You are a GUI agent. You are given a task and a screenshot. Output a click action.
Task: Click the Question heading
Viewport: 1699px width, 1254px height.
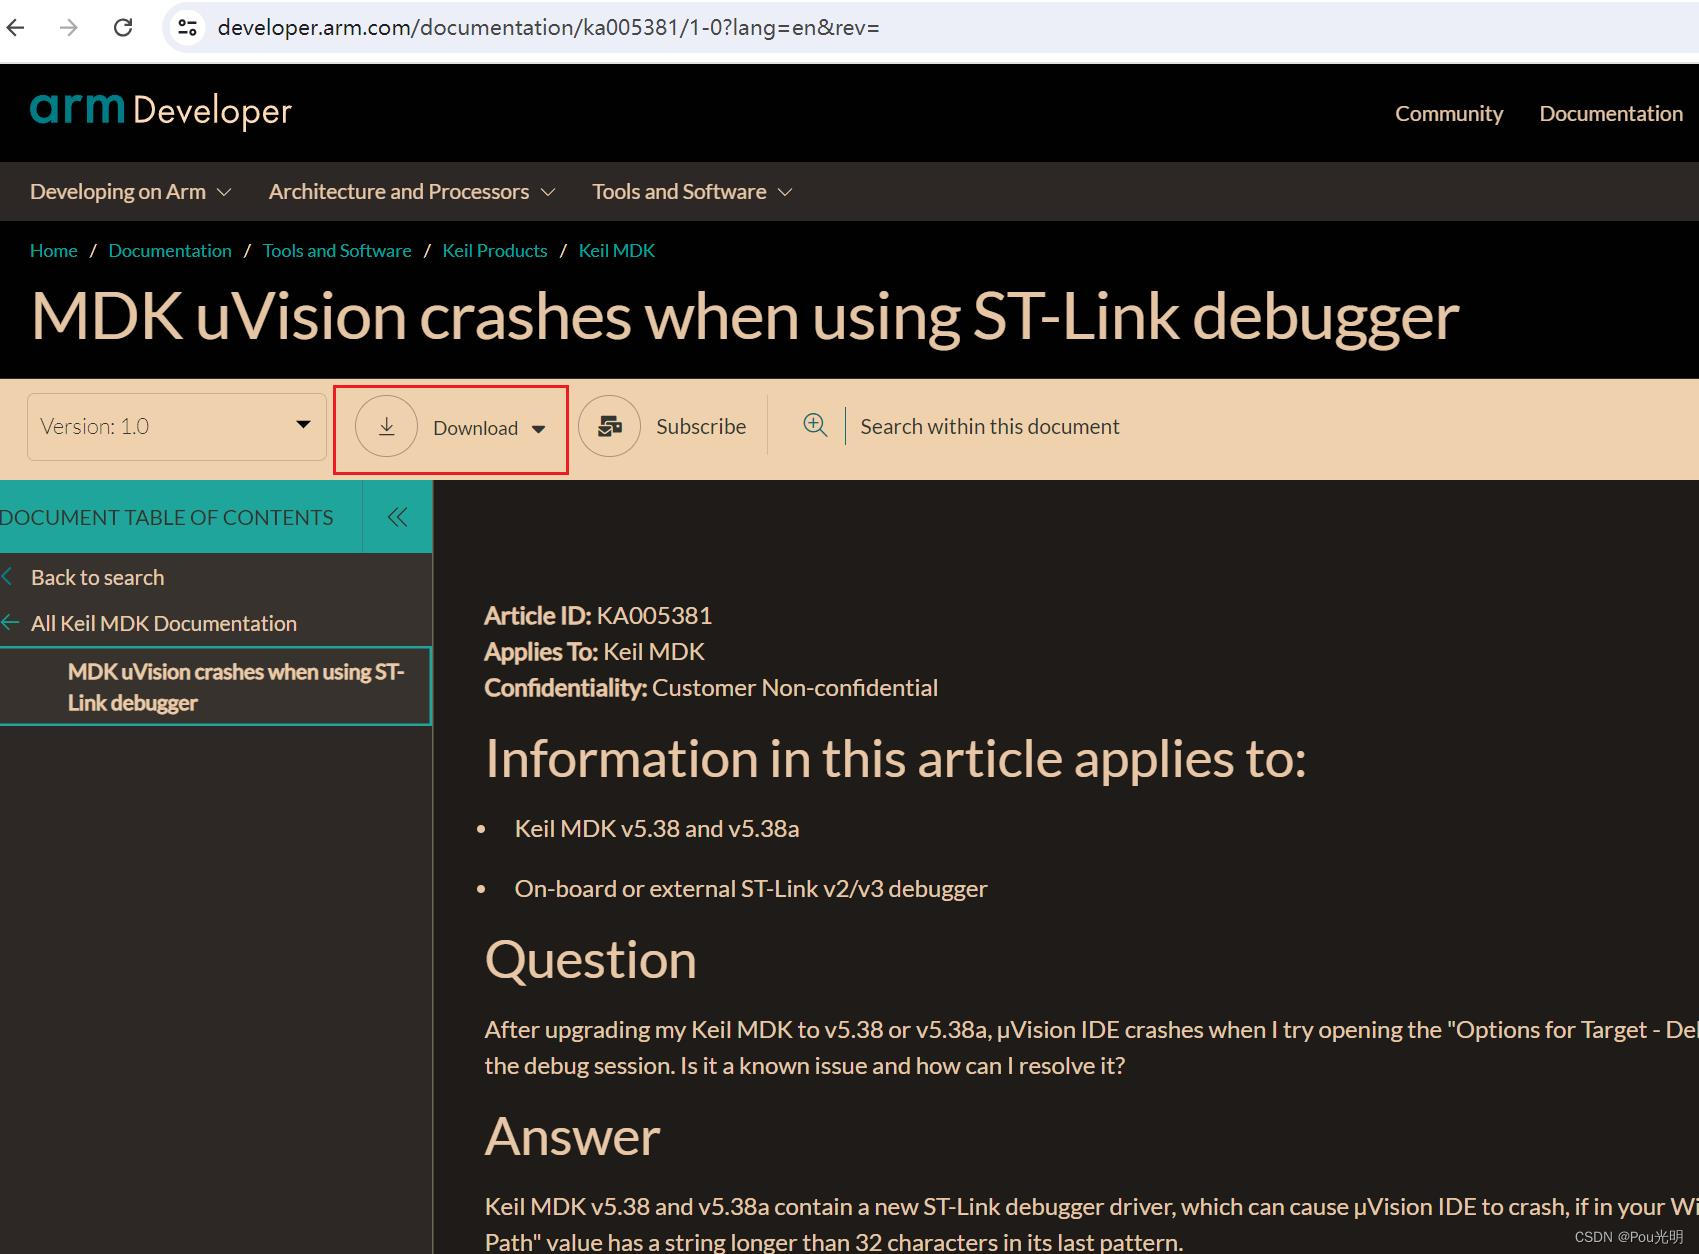pos(590,960)
